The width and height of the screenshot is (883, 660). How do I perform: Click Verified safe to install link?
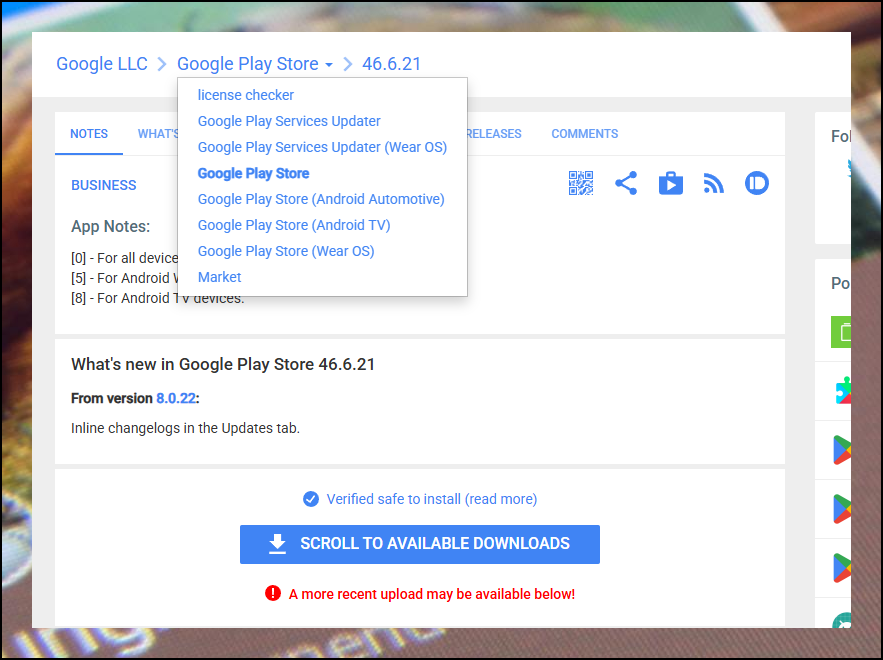click(432, 499)
